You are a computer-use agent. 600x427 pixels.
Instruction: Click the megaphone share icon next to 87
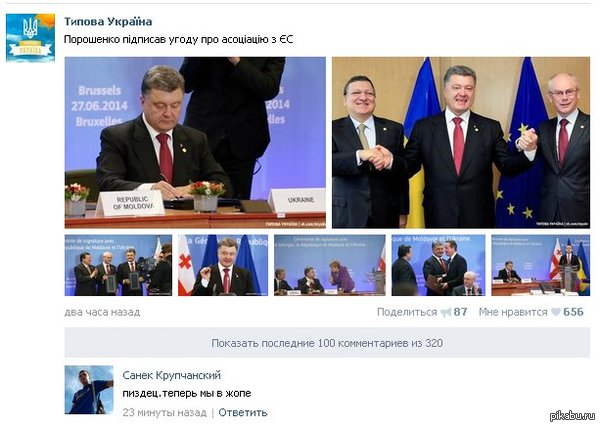pyautogui.click(x=446, y=313)
